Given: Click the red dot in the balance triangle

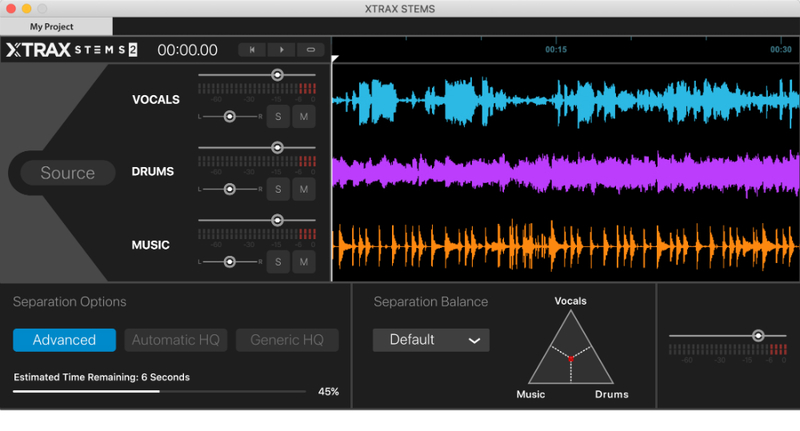Looking at the screenshot, I should 571,357.
